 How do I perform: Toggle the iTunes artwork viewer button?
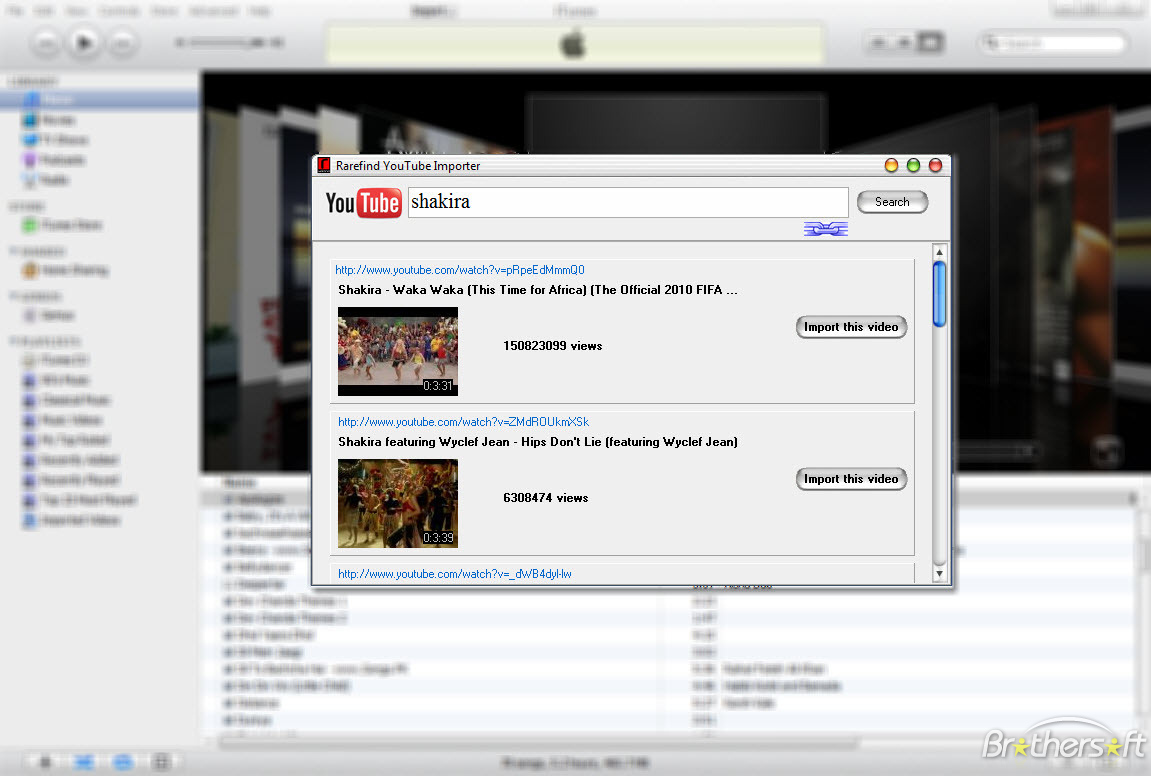[161, 762]
